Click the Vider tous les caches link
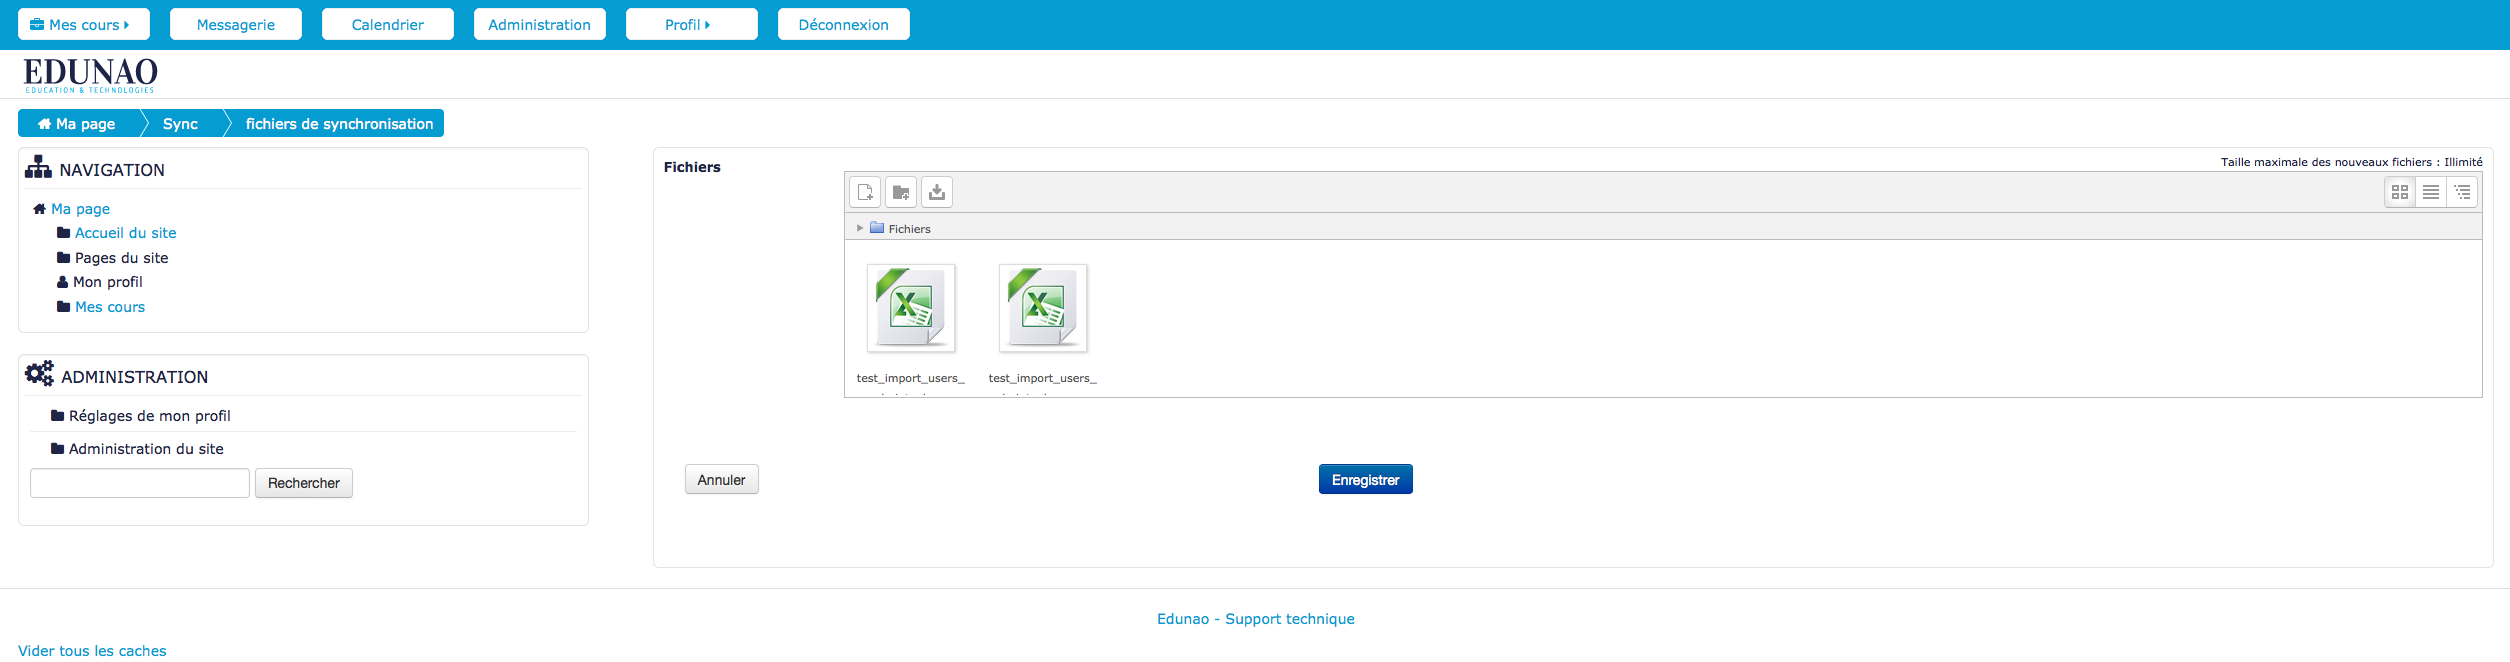2510x662 pixels. coord(92,651)
